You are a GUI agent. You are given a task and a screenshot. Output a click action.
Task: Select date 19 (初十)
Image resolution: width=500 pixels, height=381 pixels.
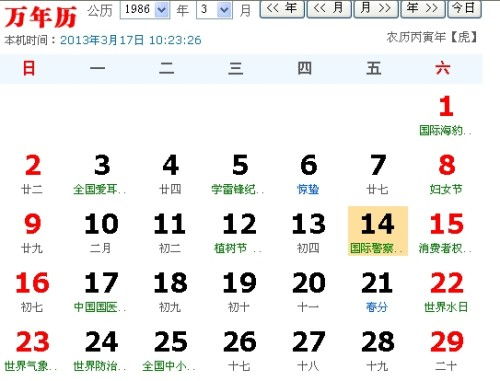(240, 291)
